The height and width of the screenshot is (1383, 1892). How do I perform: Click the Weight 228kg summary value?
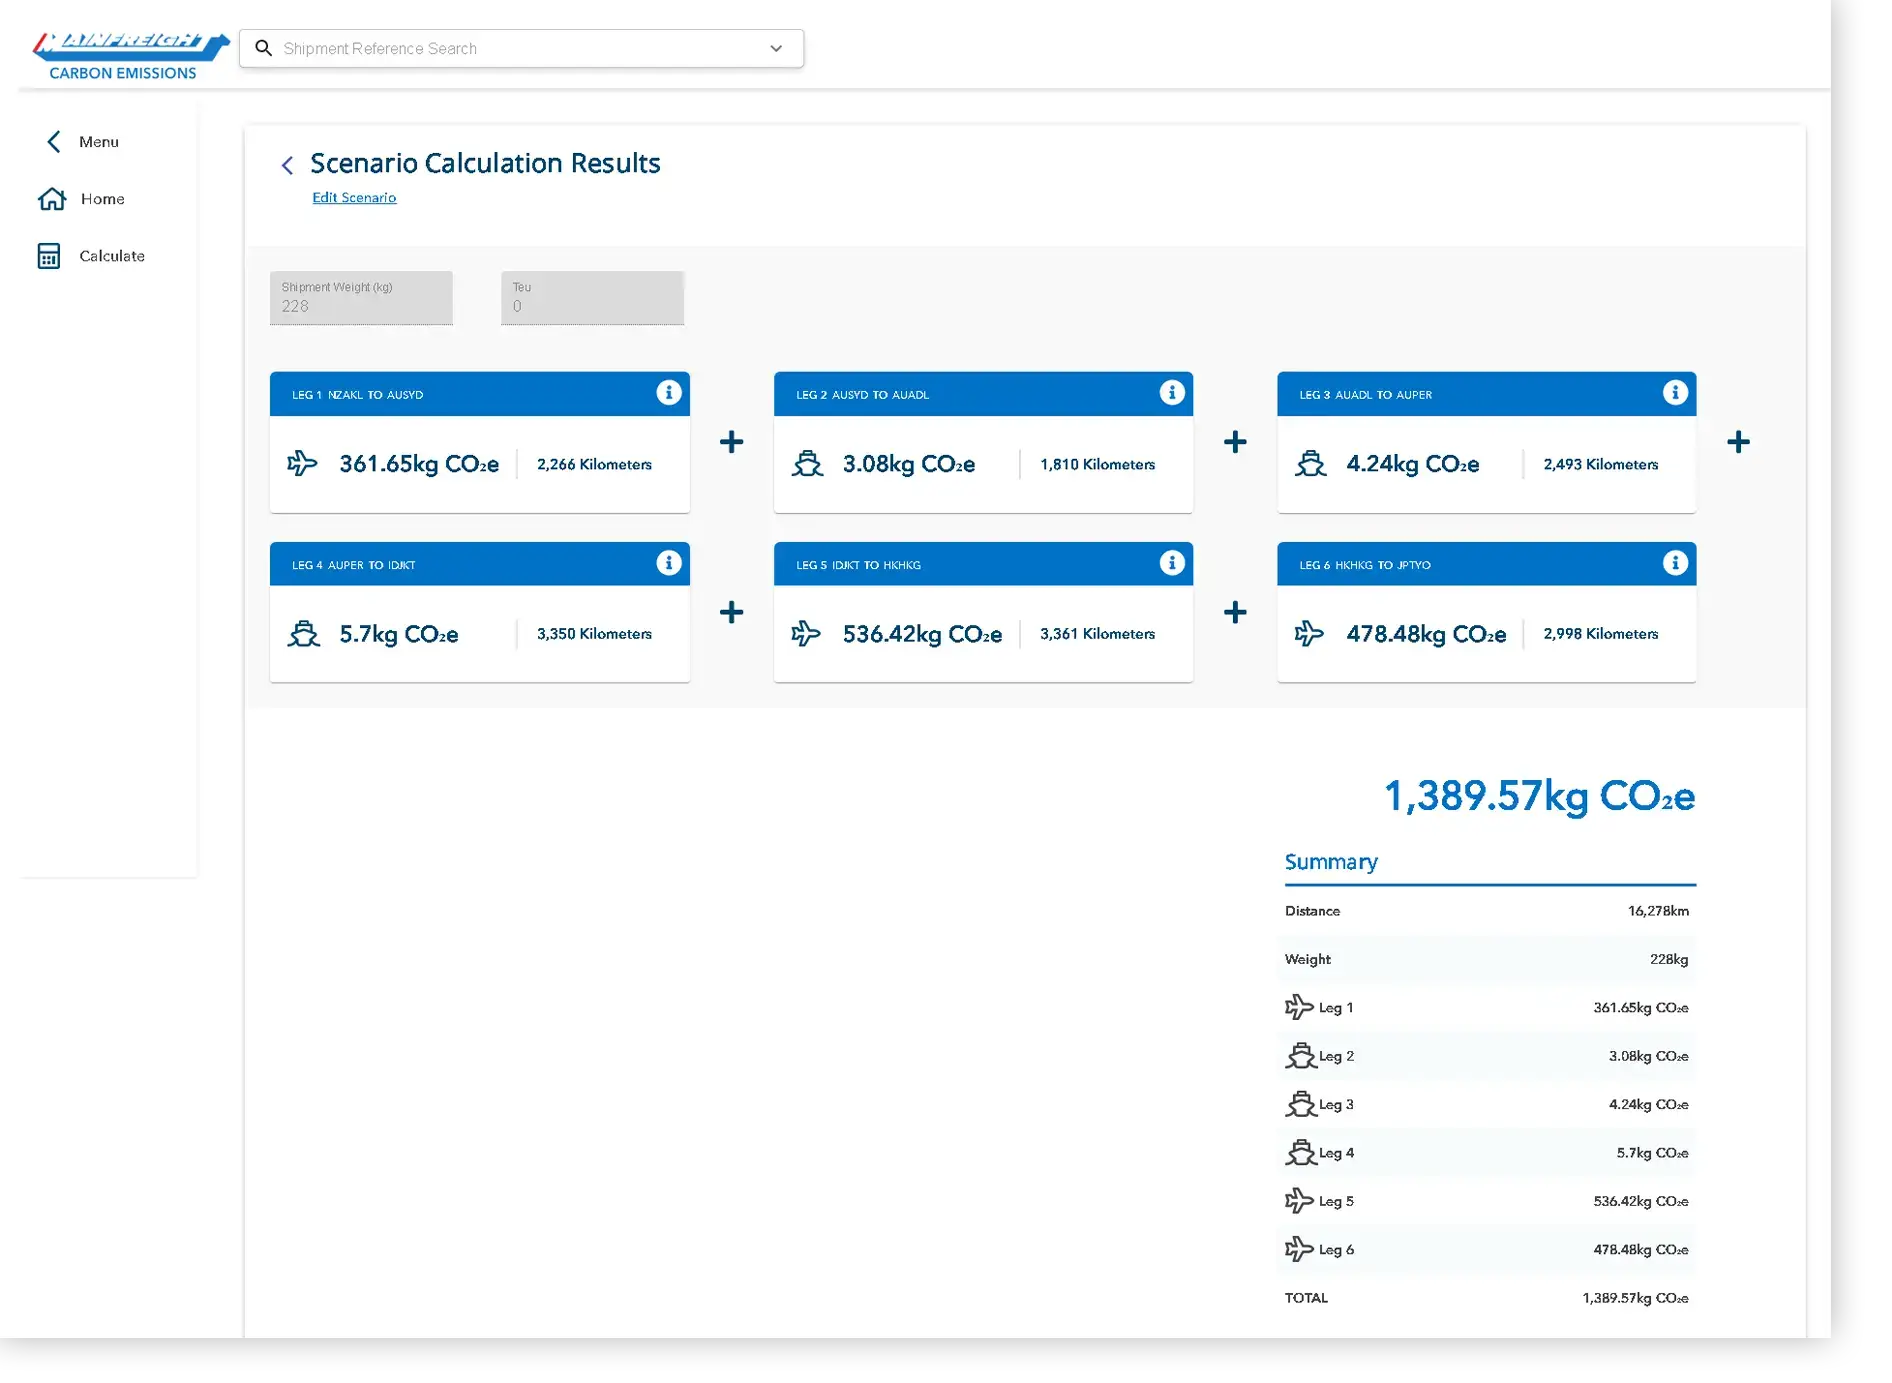(x=1669, y=959)
